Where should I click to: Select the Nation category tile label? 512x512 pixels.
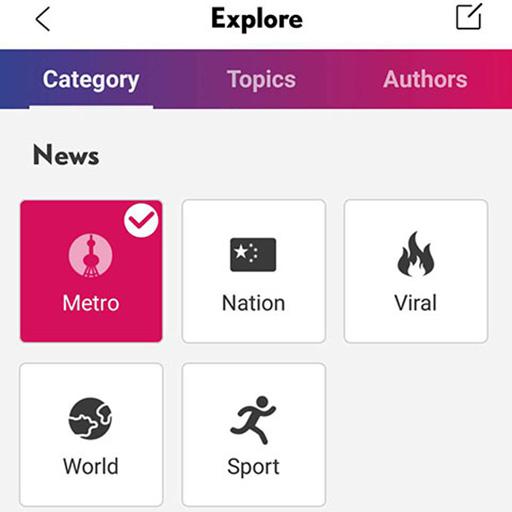tap(253, 303)
